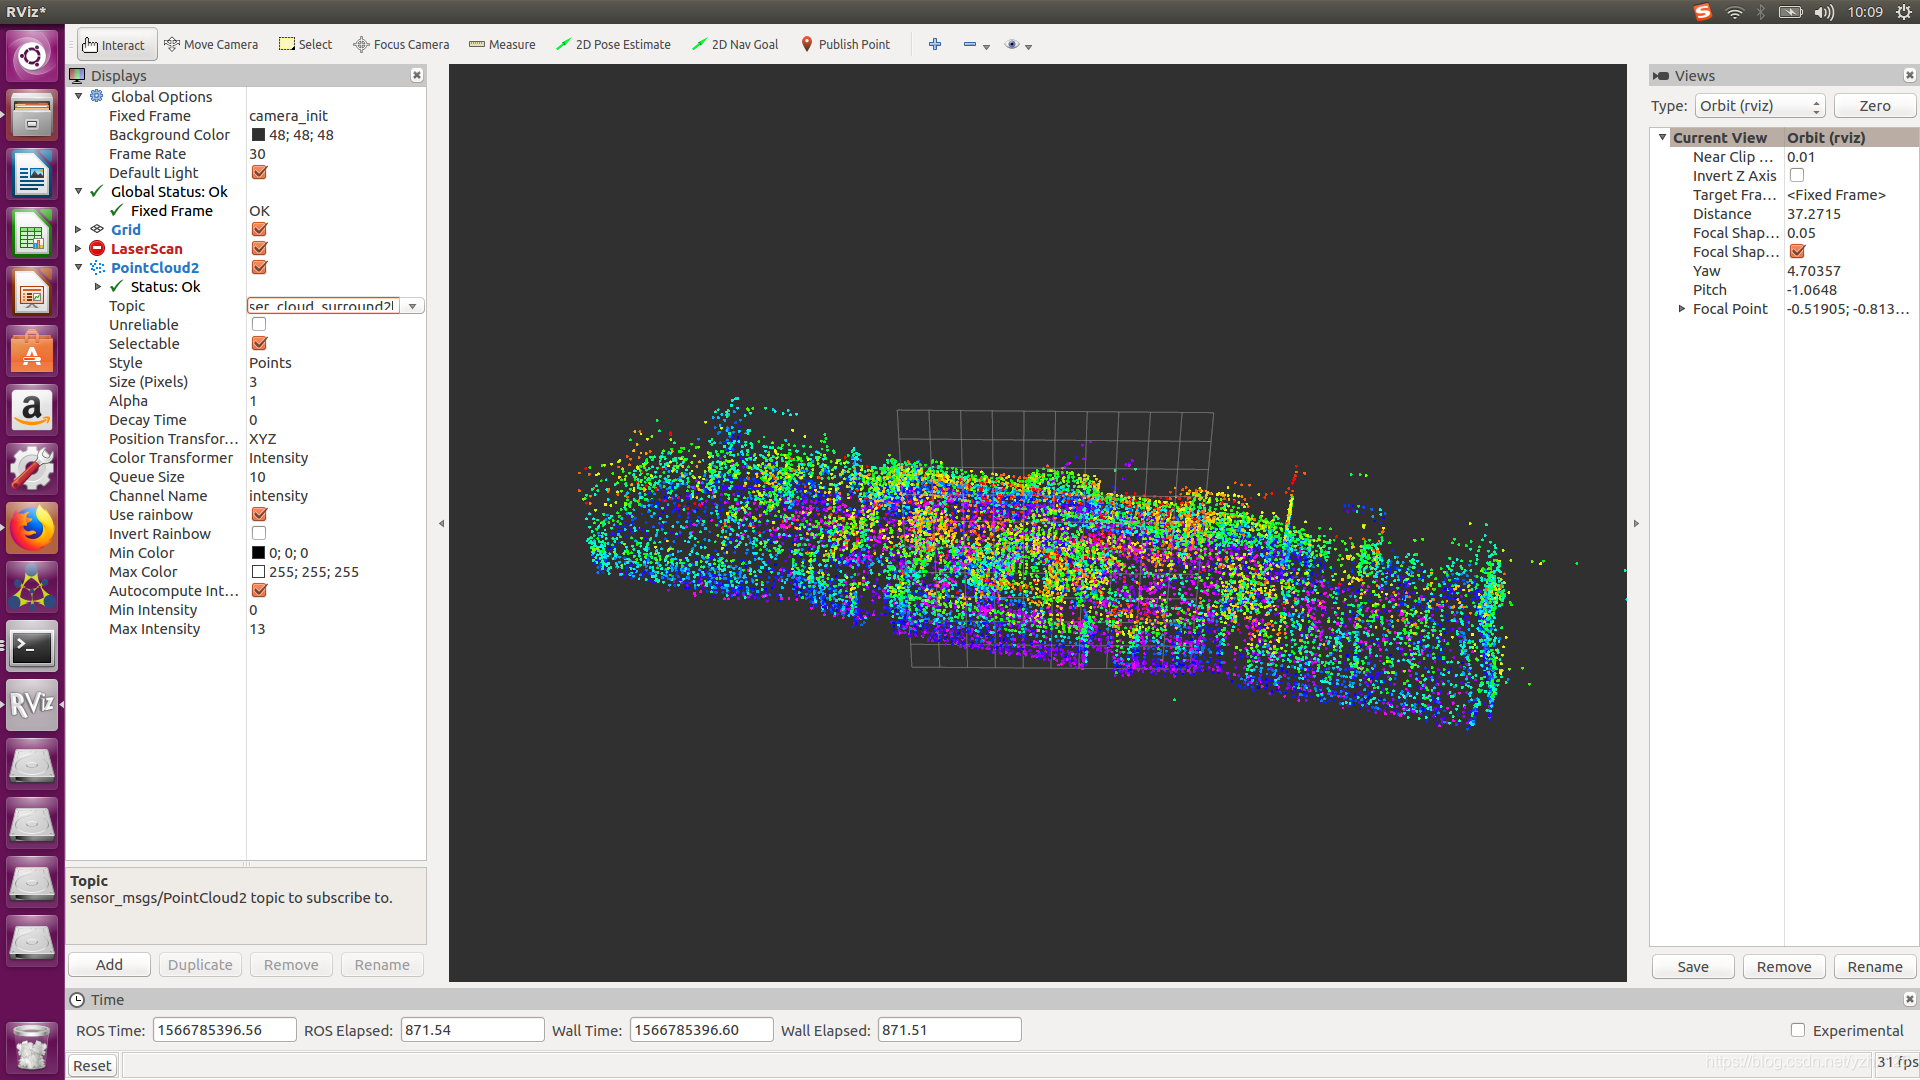Open the system power gear menu
The height and width of the screenshot is (1080, 1920).
pos(1904,12)
